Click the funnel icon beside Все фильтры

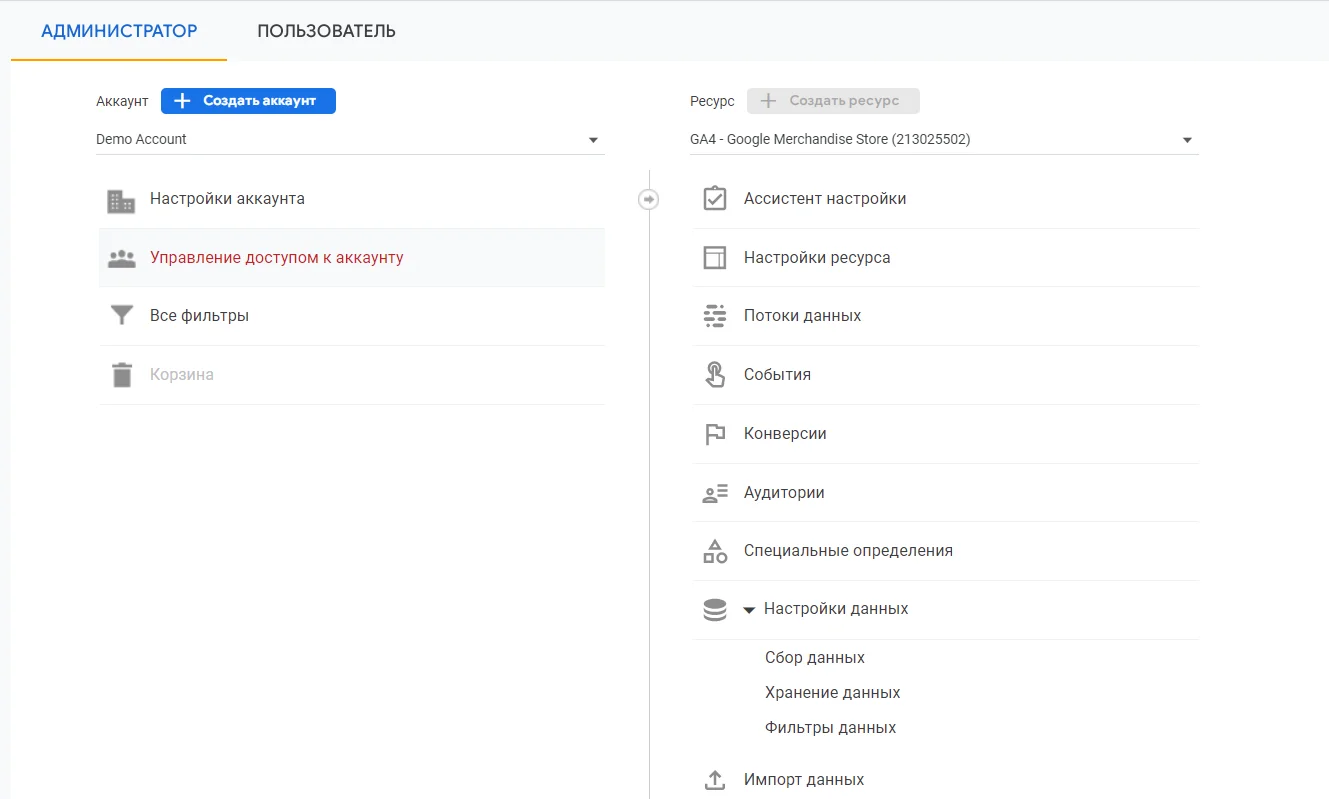pyautogui.click(x=121, y=316)
